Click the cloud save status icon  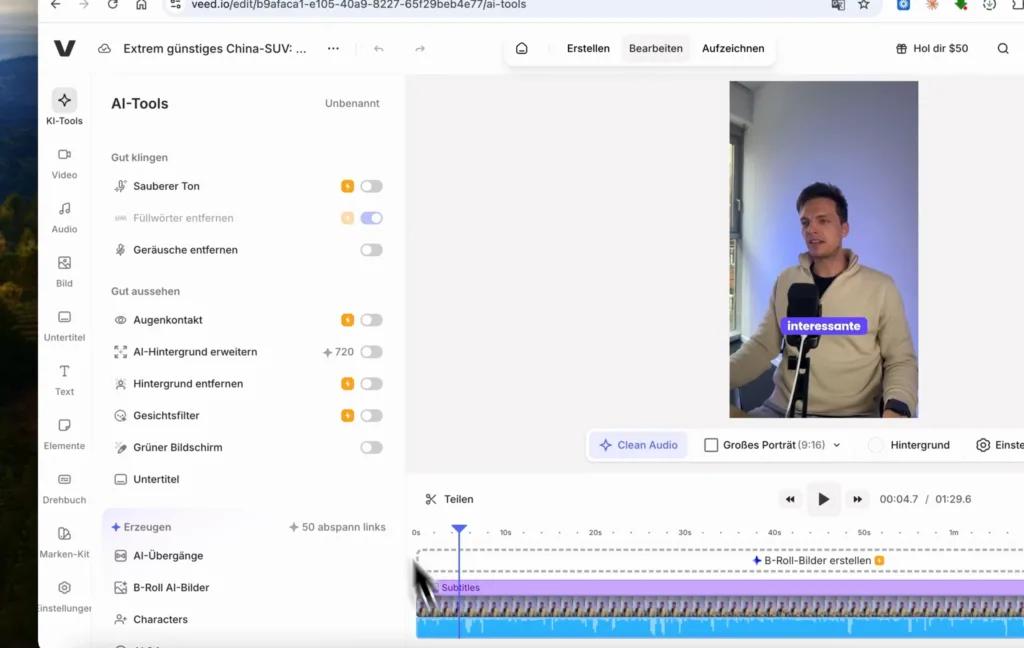click(104, 49)
